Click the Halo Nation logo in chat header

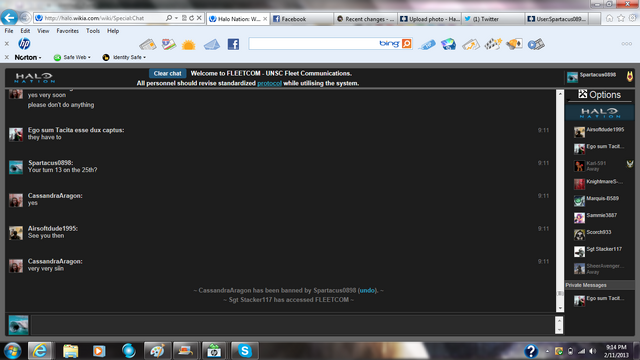[35, 78]
